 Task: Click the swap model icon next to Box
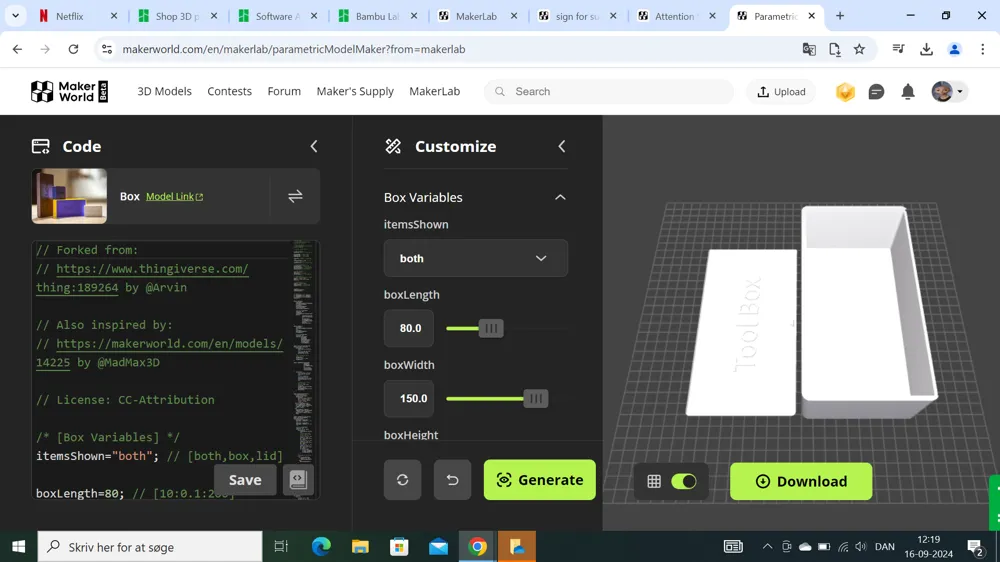(x=295, y=196)
